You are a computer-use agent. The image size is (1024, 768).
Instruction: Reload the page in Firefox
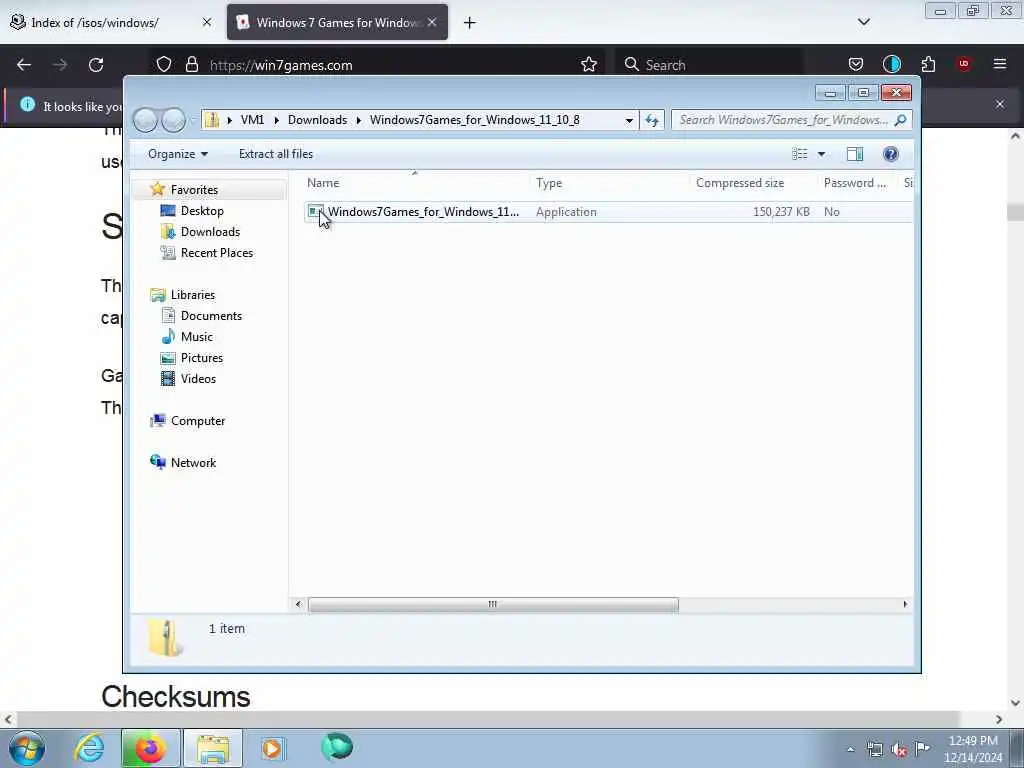tap(96, 65)
